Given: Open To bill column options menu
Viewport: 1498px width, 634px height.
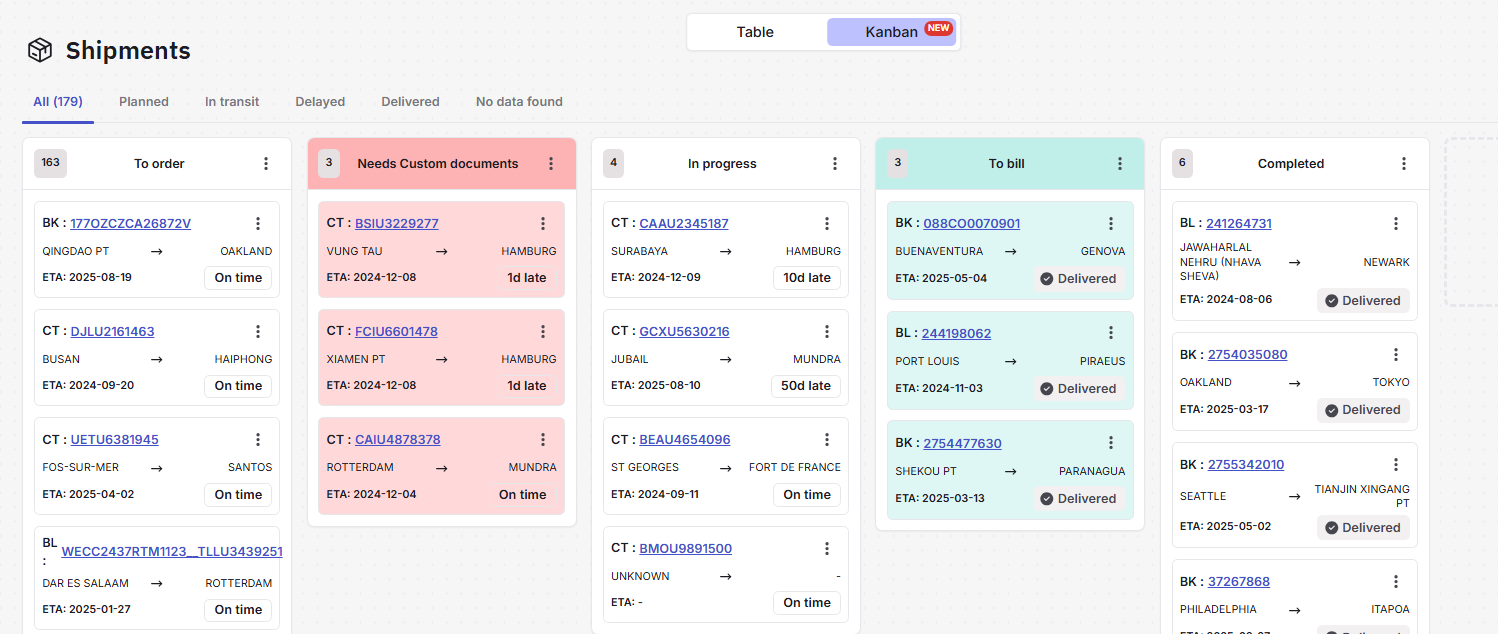Looking at the screenshot, I should coord(1119,164).
